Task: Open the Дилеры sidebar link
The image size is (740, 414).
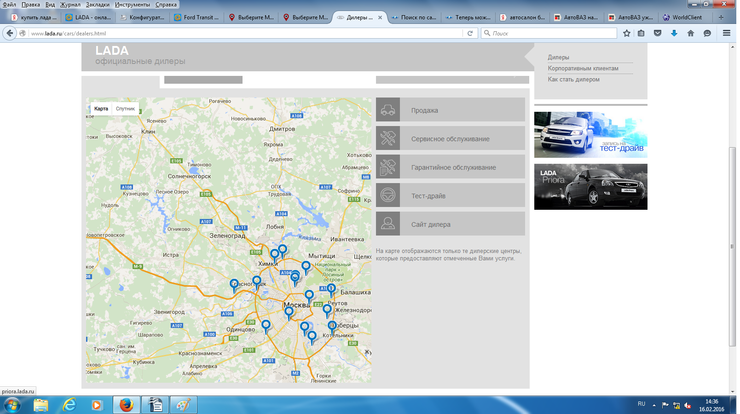Action: (558, 57)
